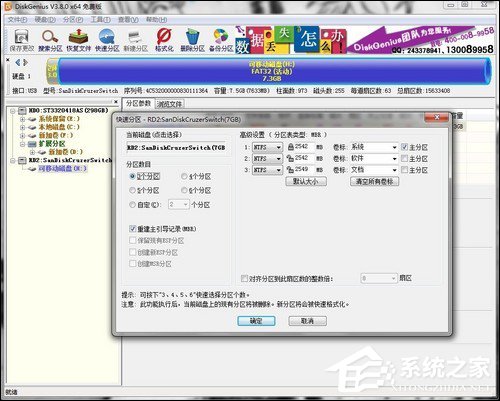The image size is (500, 401).
Task: Switch to the 浏览文件 tab
Action: (x=169, y=104)
